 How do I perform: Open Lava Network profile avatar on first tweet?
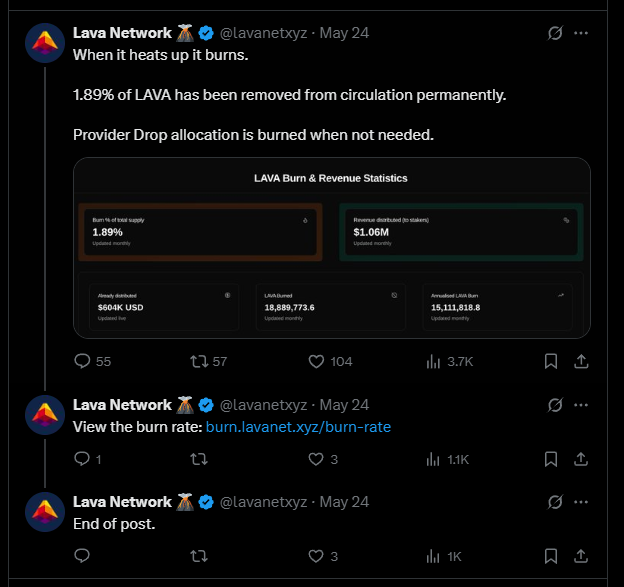coord(45,43)
